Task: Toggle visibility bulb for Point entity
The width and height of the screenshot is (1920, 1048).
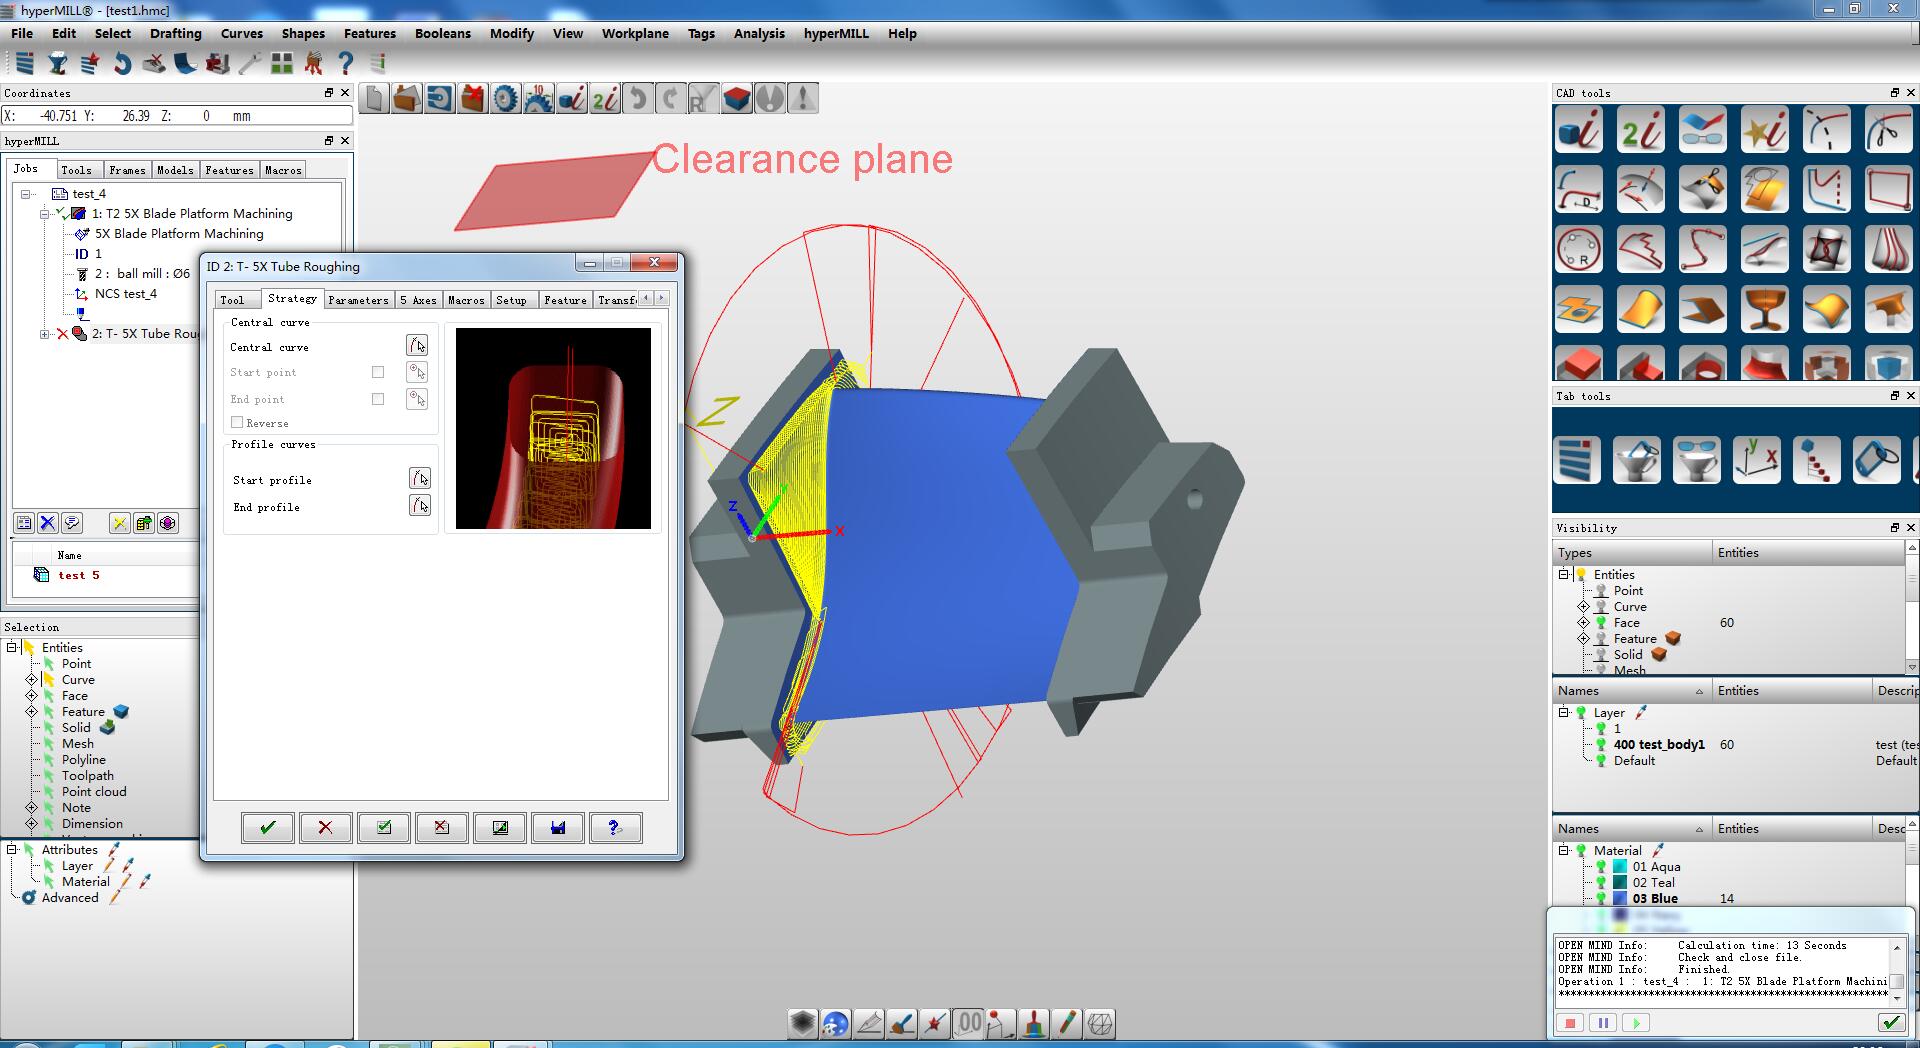Action: (x=1601, y=591)
